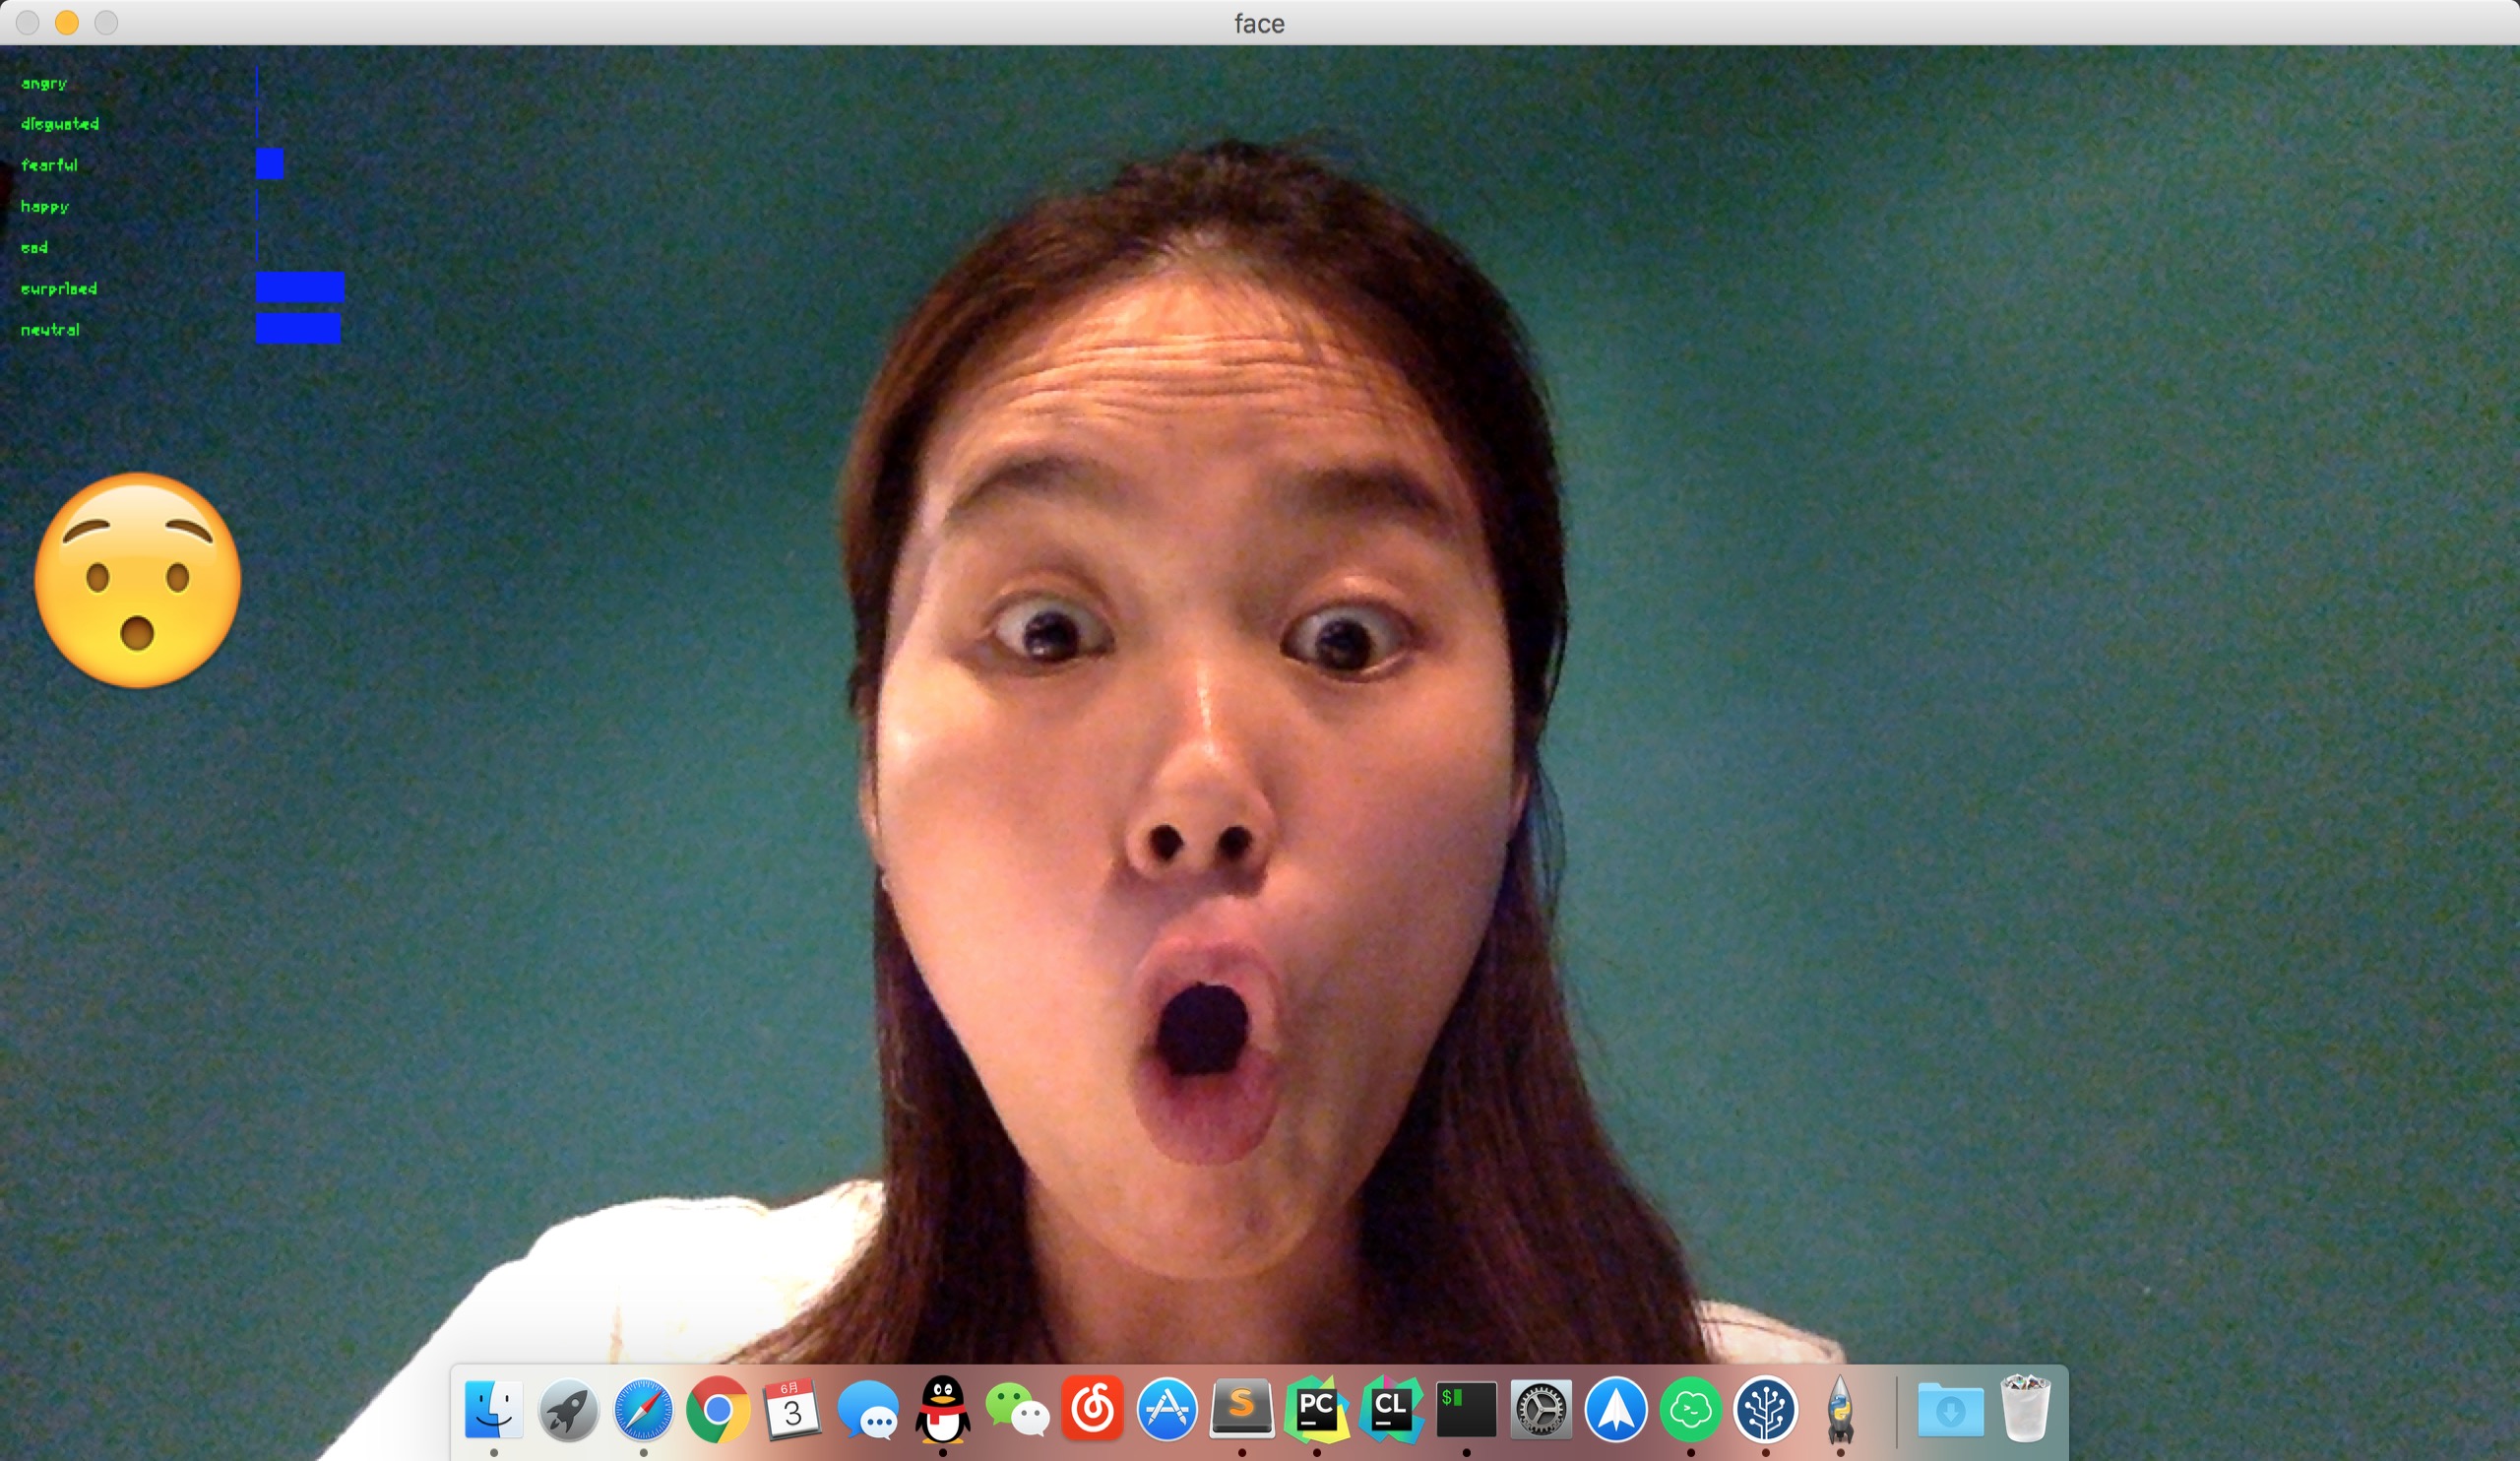Click the blue surprised probability bar
The width and height of the screenshot is (2520, 1461).
pos(300,287)
